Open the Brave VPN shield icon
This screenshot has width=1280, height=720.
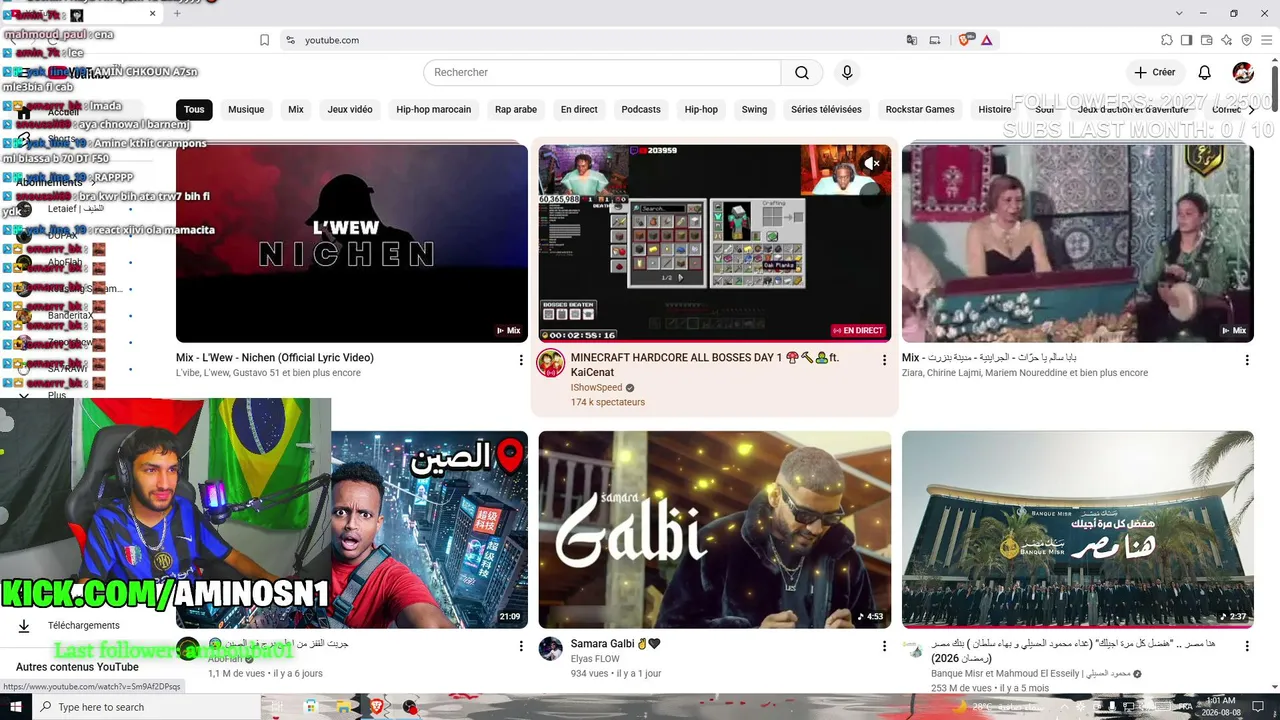coord(1246,40)
